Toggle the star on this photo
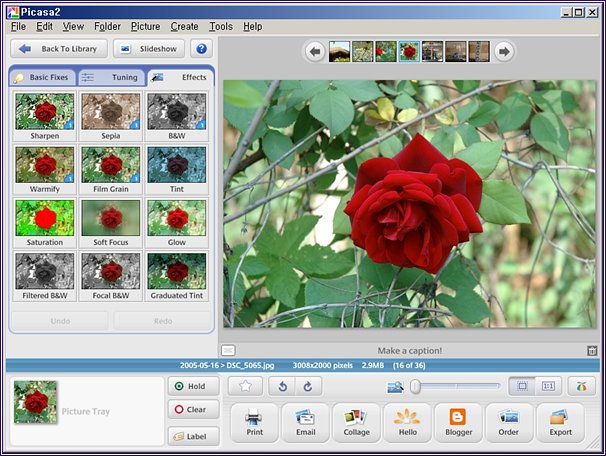606x456 pixels. pyautogui.click(x=246, y=386)
